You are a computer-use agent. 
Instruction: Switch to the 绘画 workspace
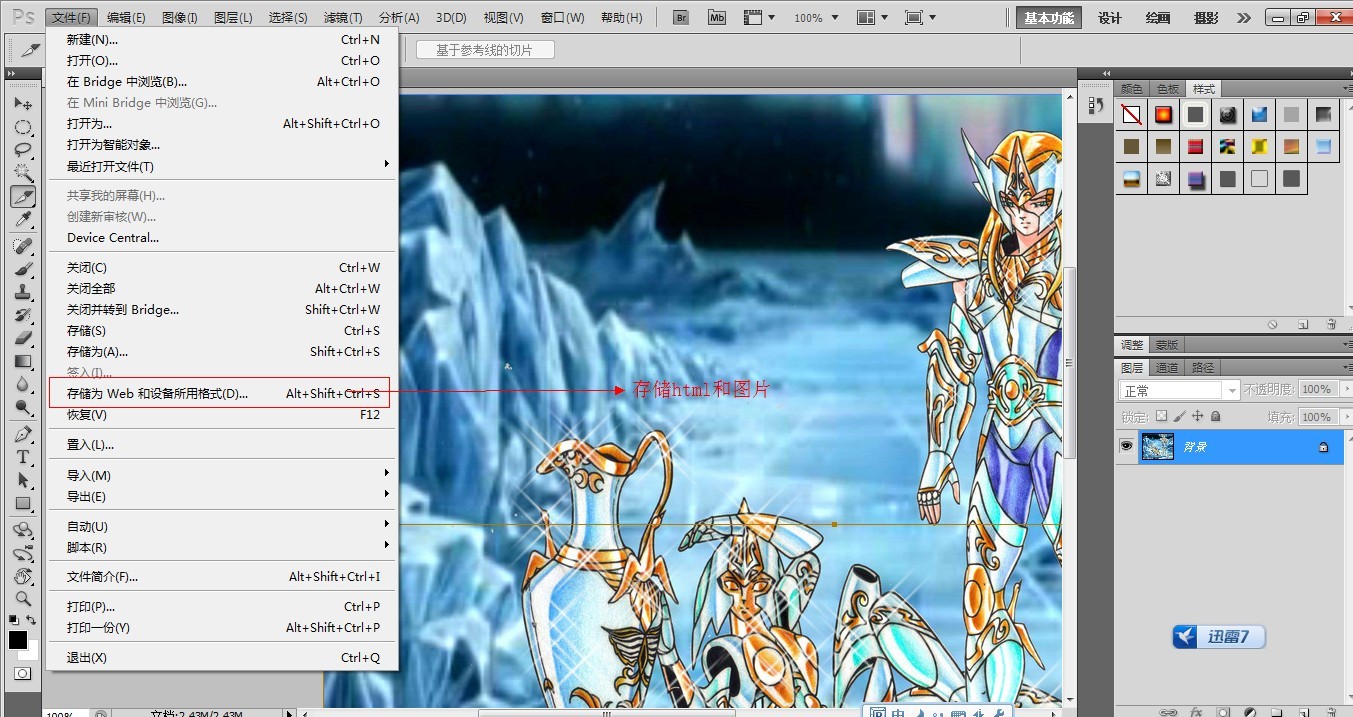(x=1158, y=18)
